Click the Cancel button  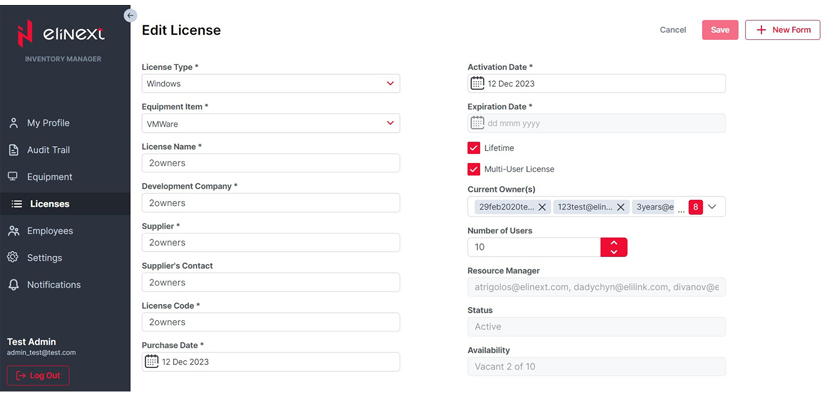(x=673, y=30)
